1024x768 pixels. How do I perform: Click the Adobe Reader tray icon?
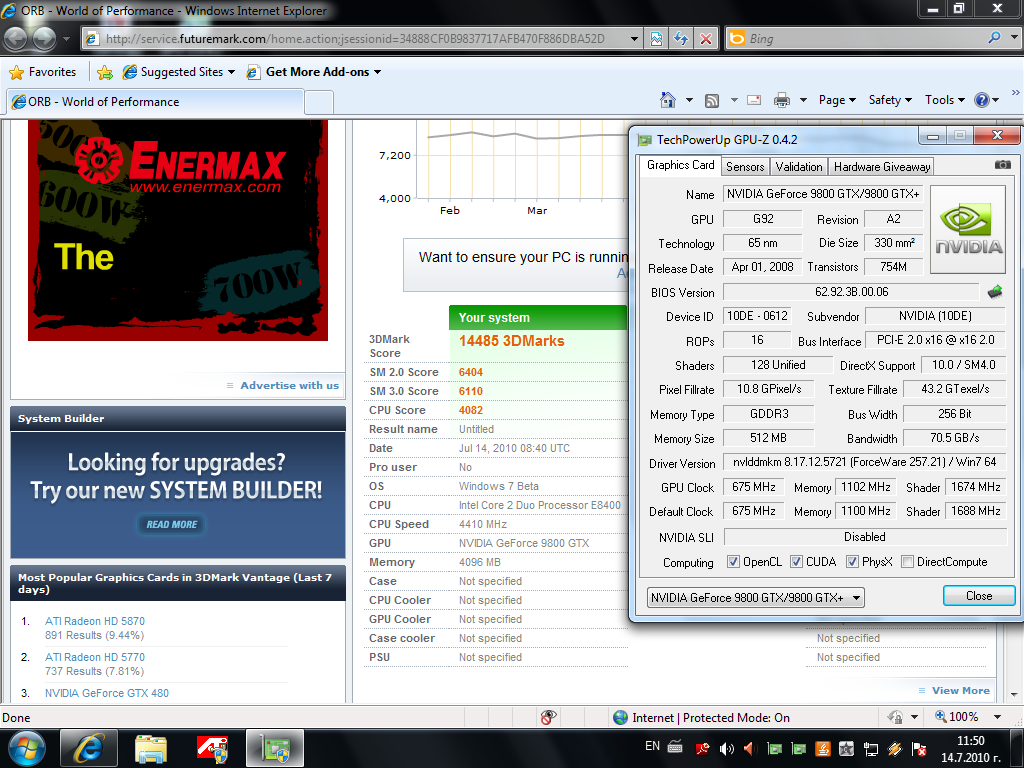click(x=703, y=748)
